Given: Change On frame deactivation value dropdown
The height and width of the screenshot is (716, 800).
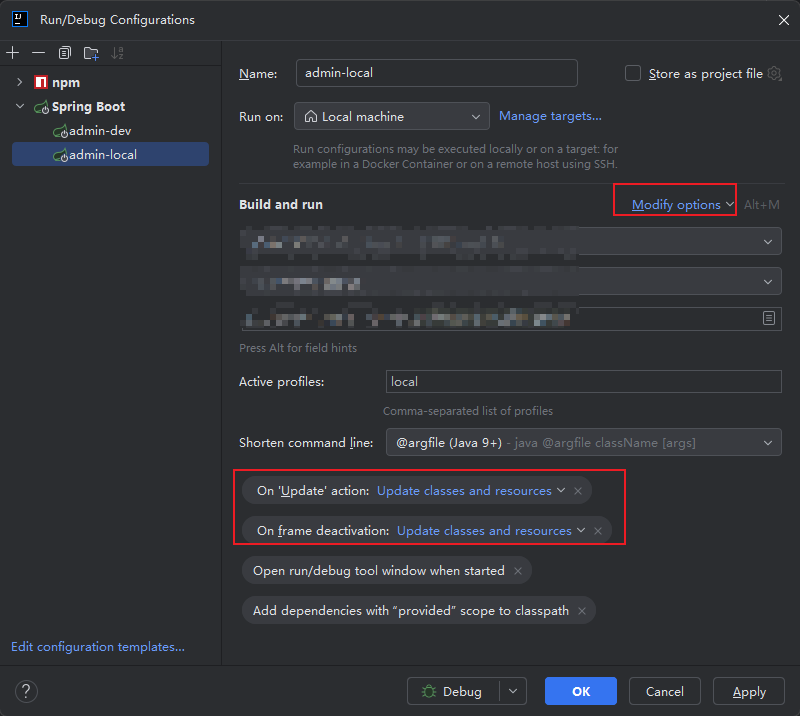Looking at the screenshot, I should click(491, 531).
